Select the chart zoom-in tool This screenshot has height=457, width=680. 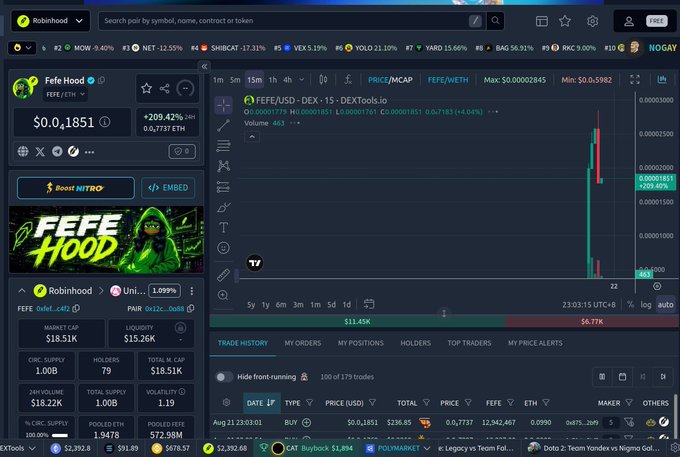coord(223,295)
